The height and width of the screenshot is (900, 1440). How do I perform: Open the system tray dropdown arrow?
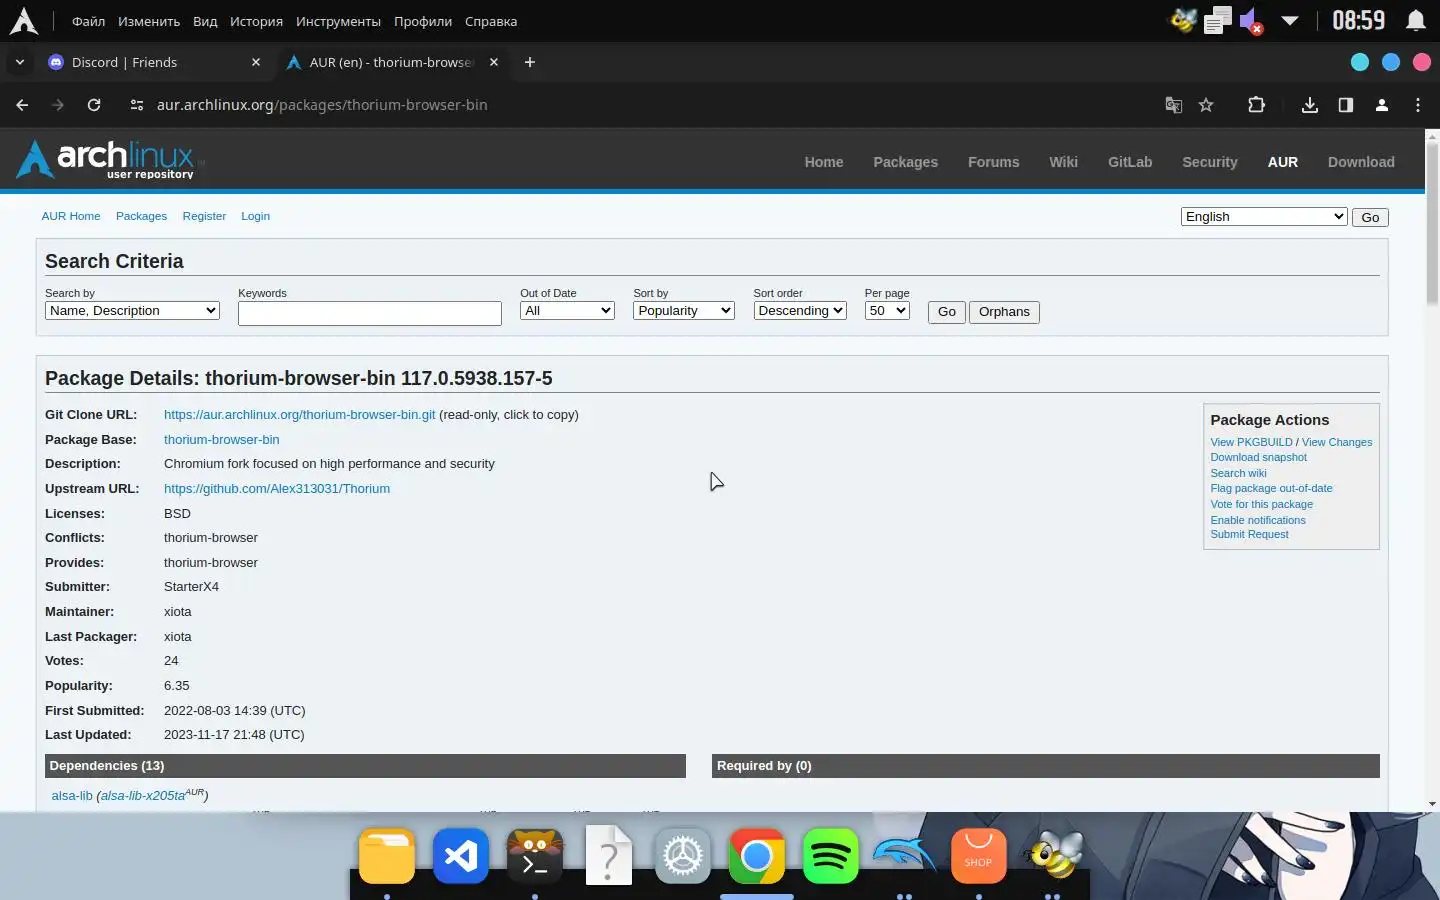1290,20
